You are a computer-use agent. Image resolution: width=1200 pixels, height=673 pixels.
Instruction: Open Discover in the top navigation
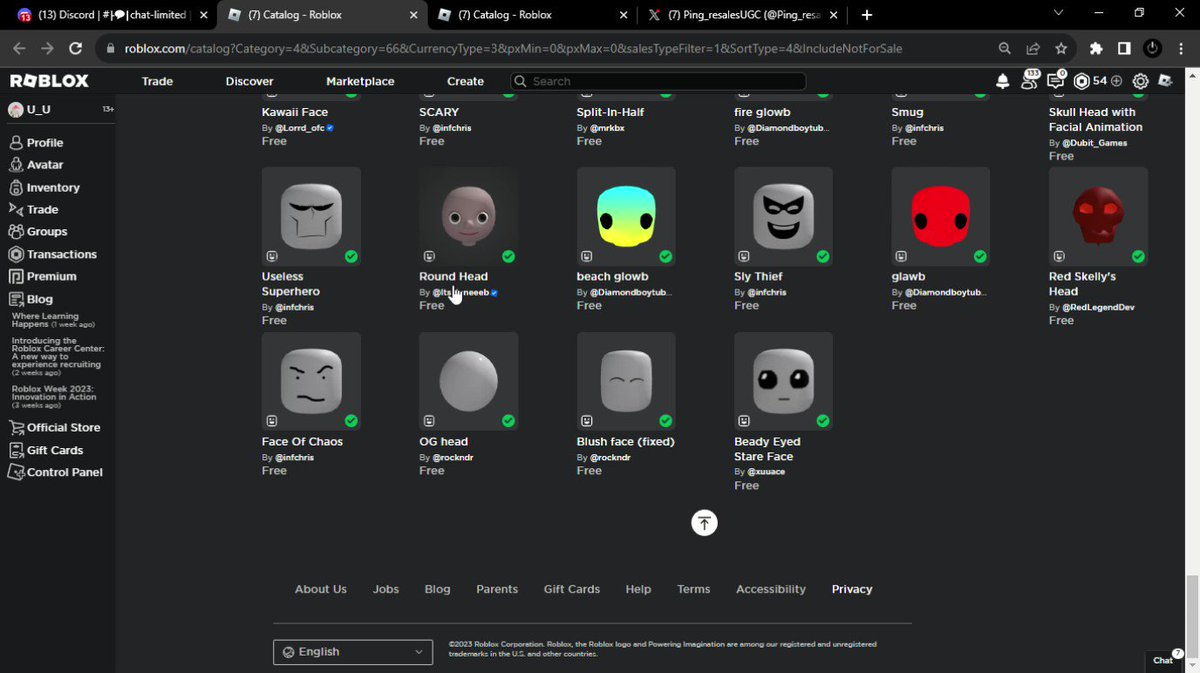tap(250, 81)
